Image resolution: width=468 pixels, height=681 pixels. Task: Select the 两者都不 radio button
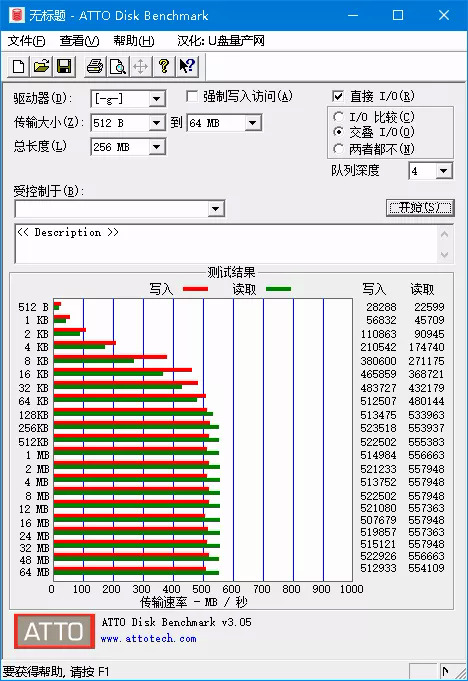[338, 149]
